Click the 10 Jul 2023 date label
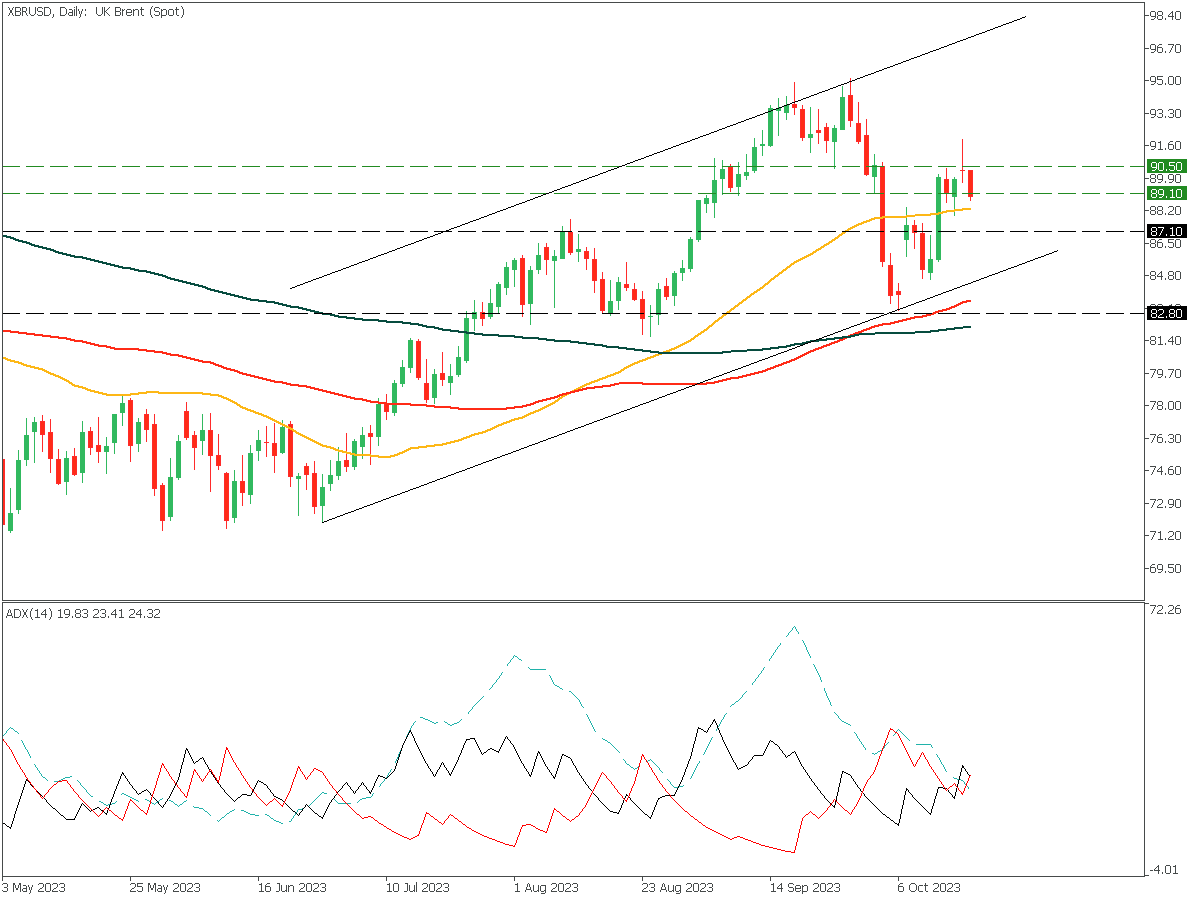This screenshot has width=1200, height=900. 417,887
